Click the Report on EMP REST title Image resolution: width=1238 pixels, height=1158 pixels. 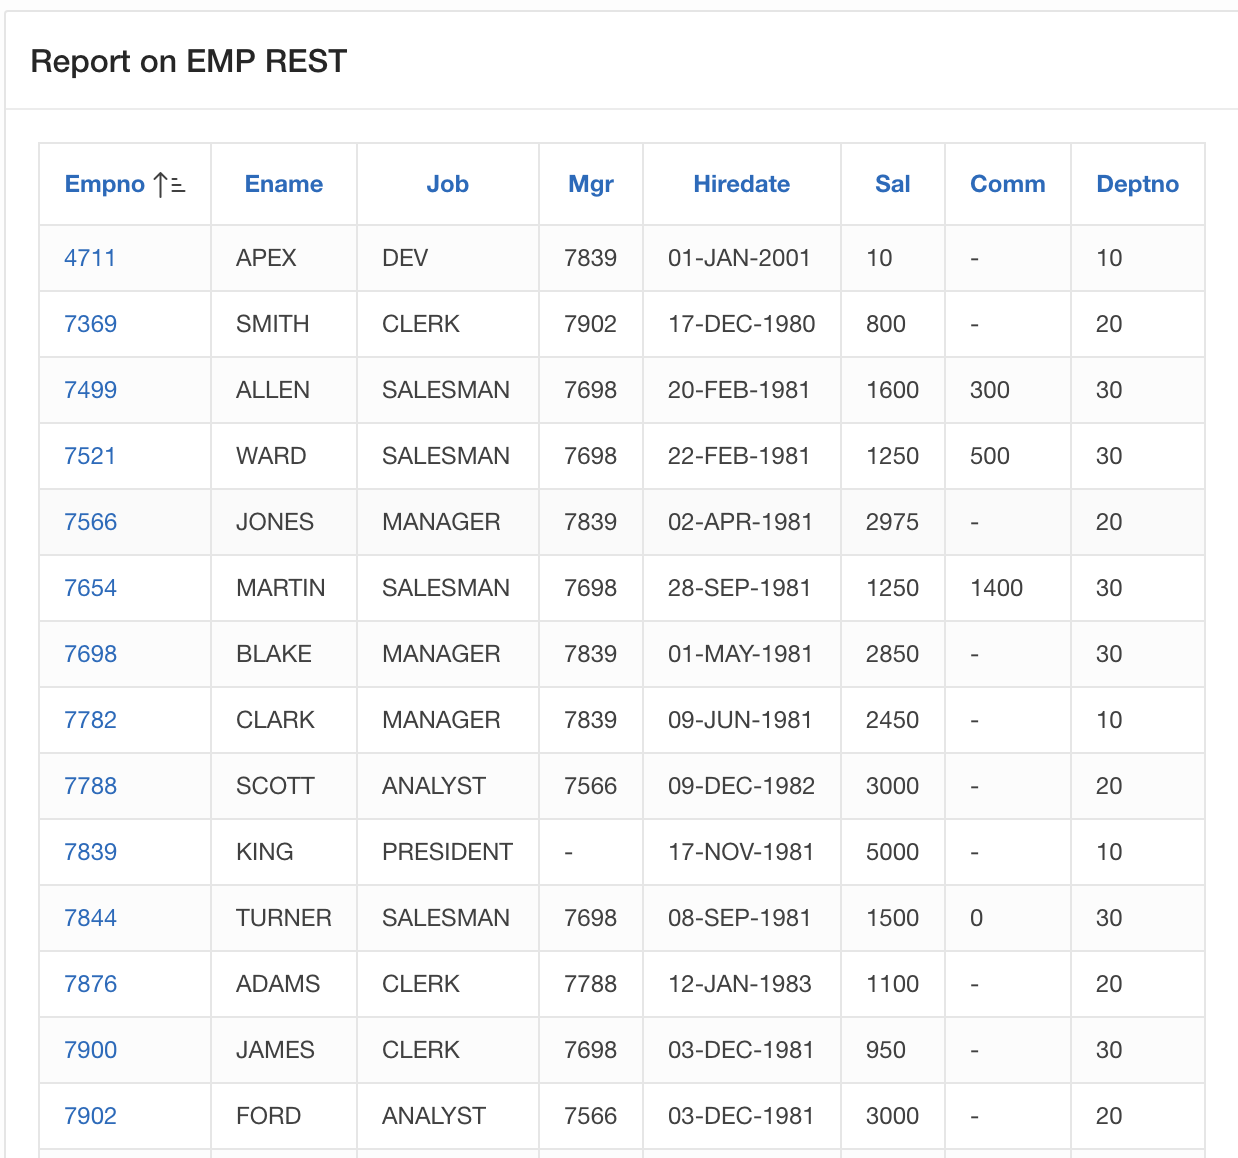[189, 62]
